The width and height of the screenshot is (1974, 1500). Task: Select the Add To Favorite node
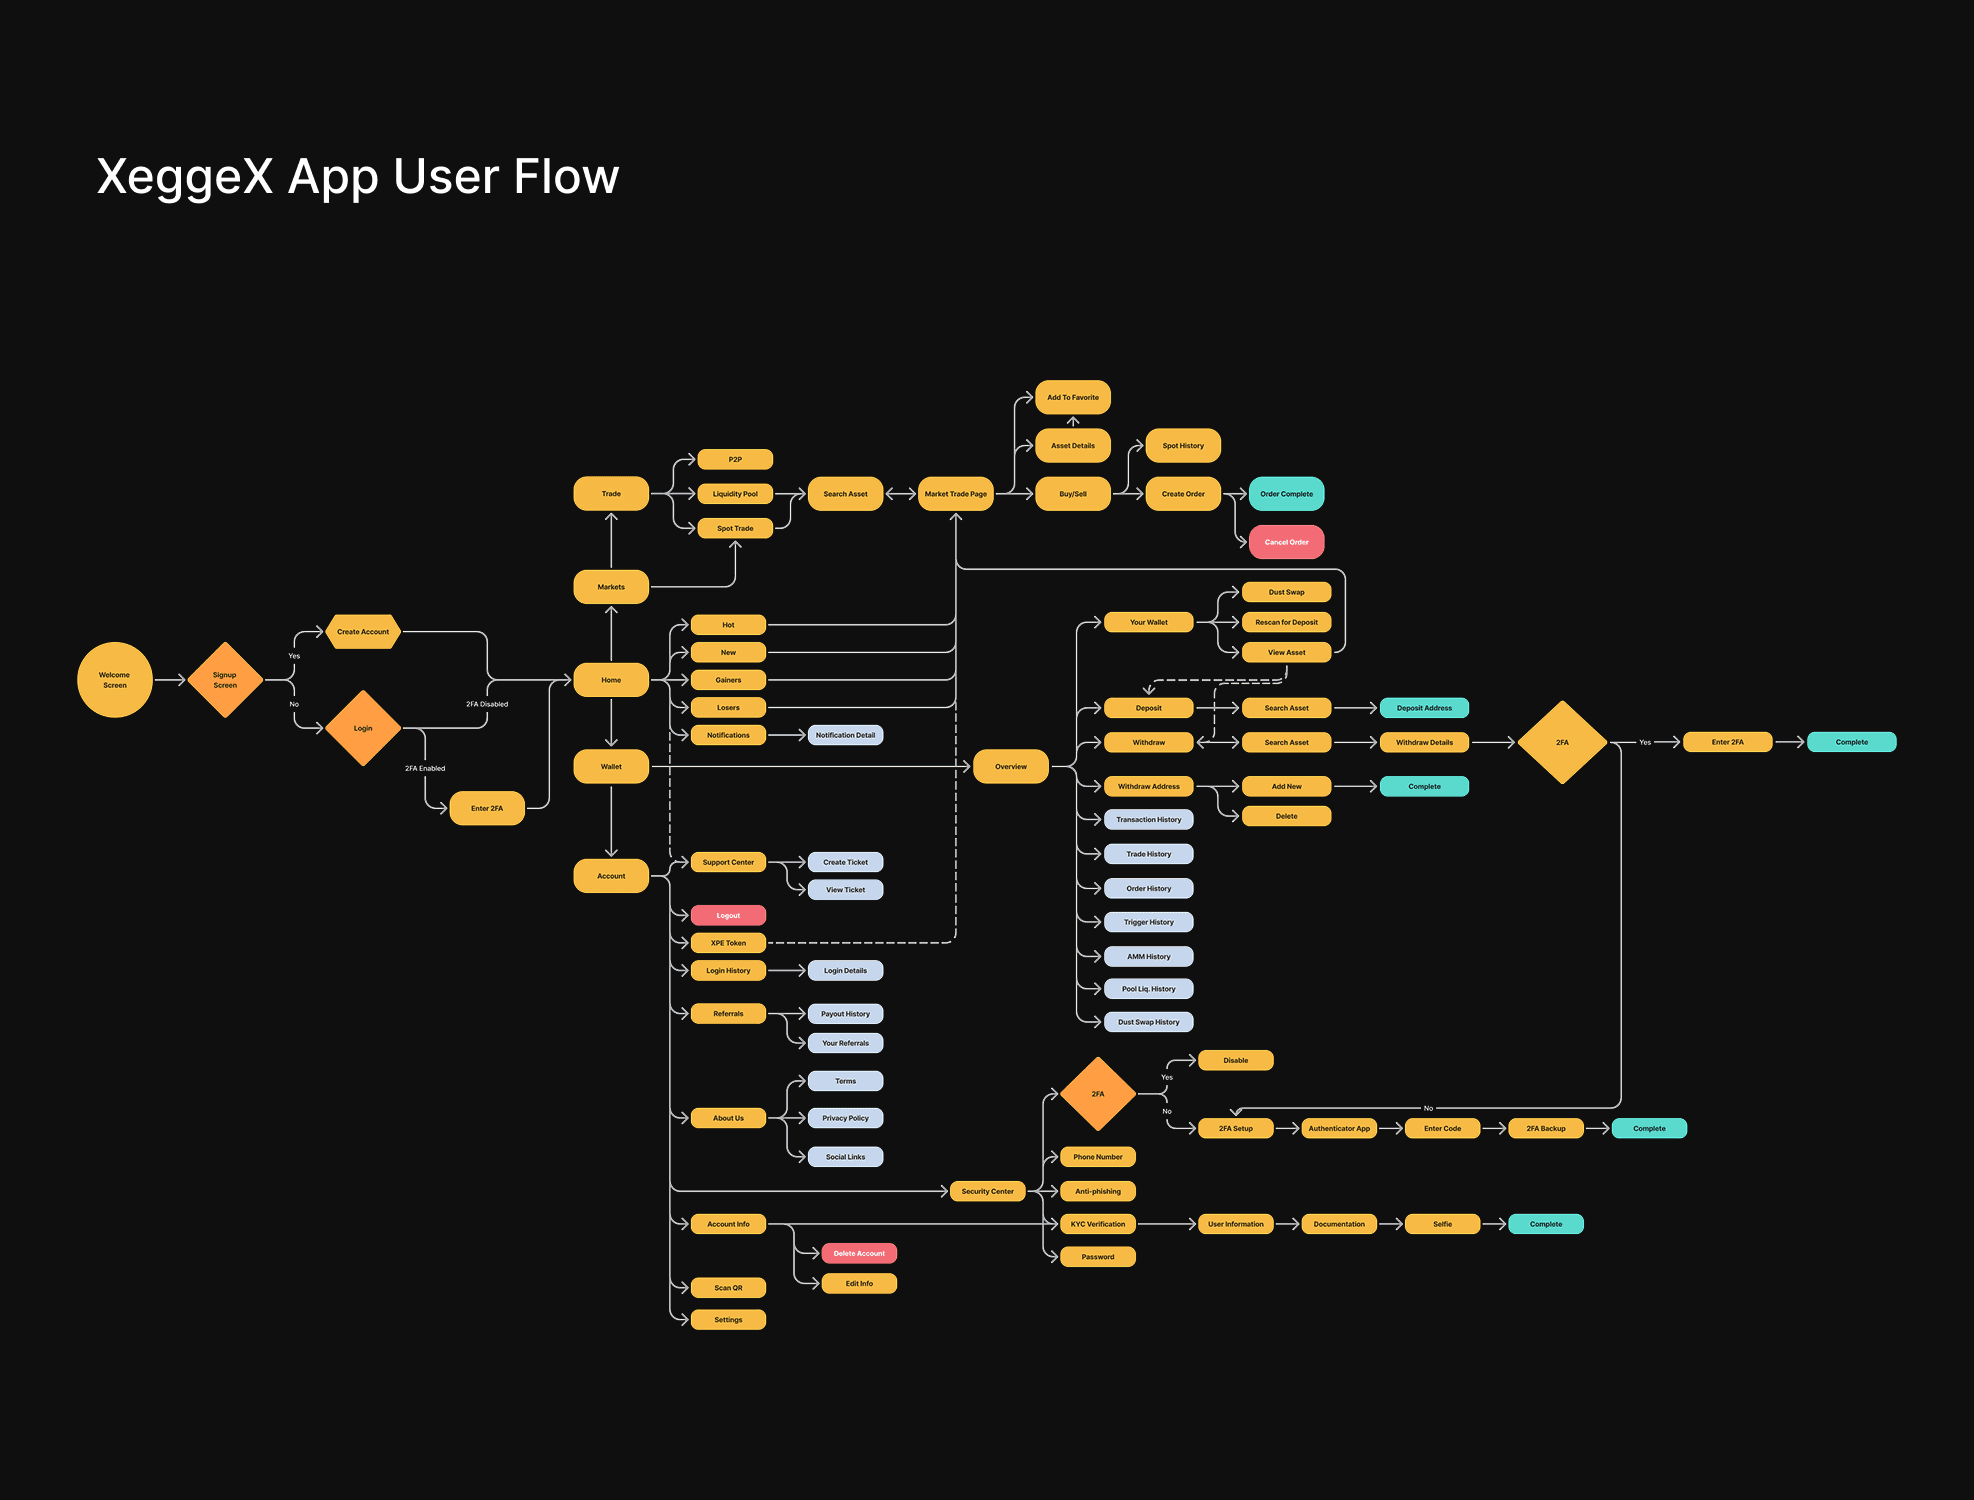click(1073, 397)
